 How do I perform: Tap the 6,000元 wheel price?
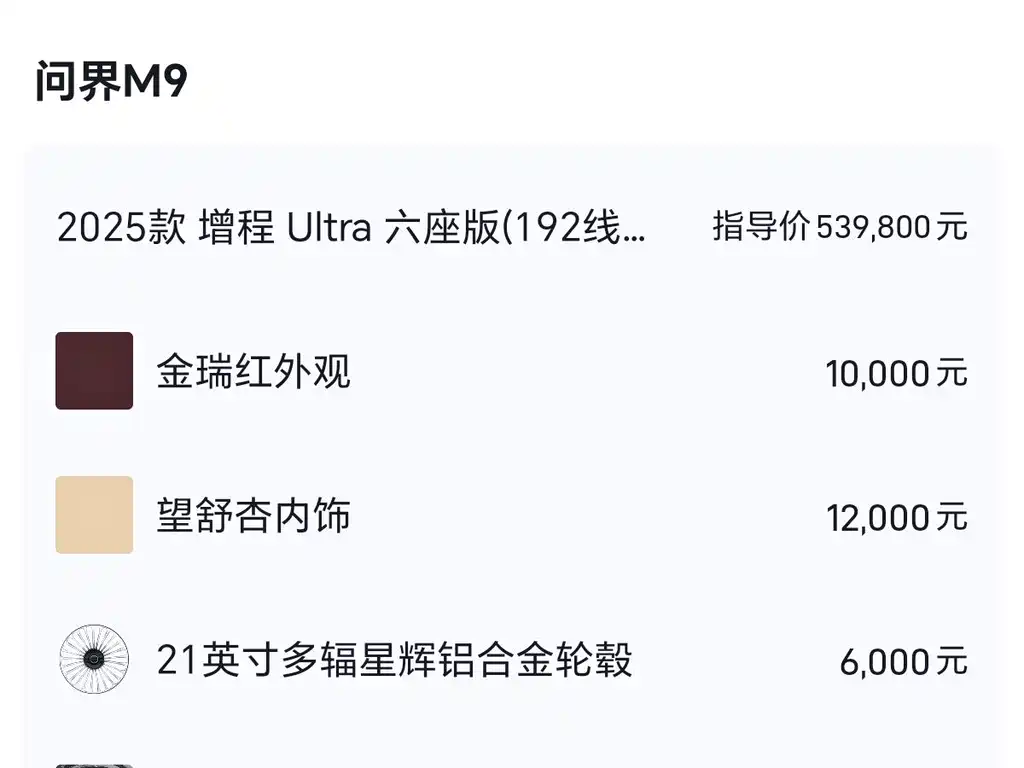(x=904, y=662)
